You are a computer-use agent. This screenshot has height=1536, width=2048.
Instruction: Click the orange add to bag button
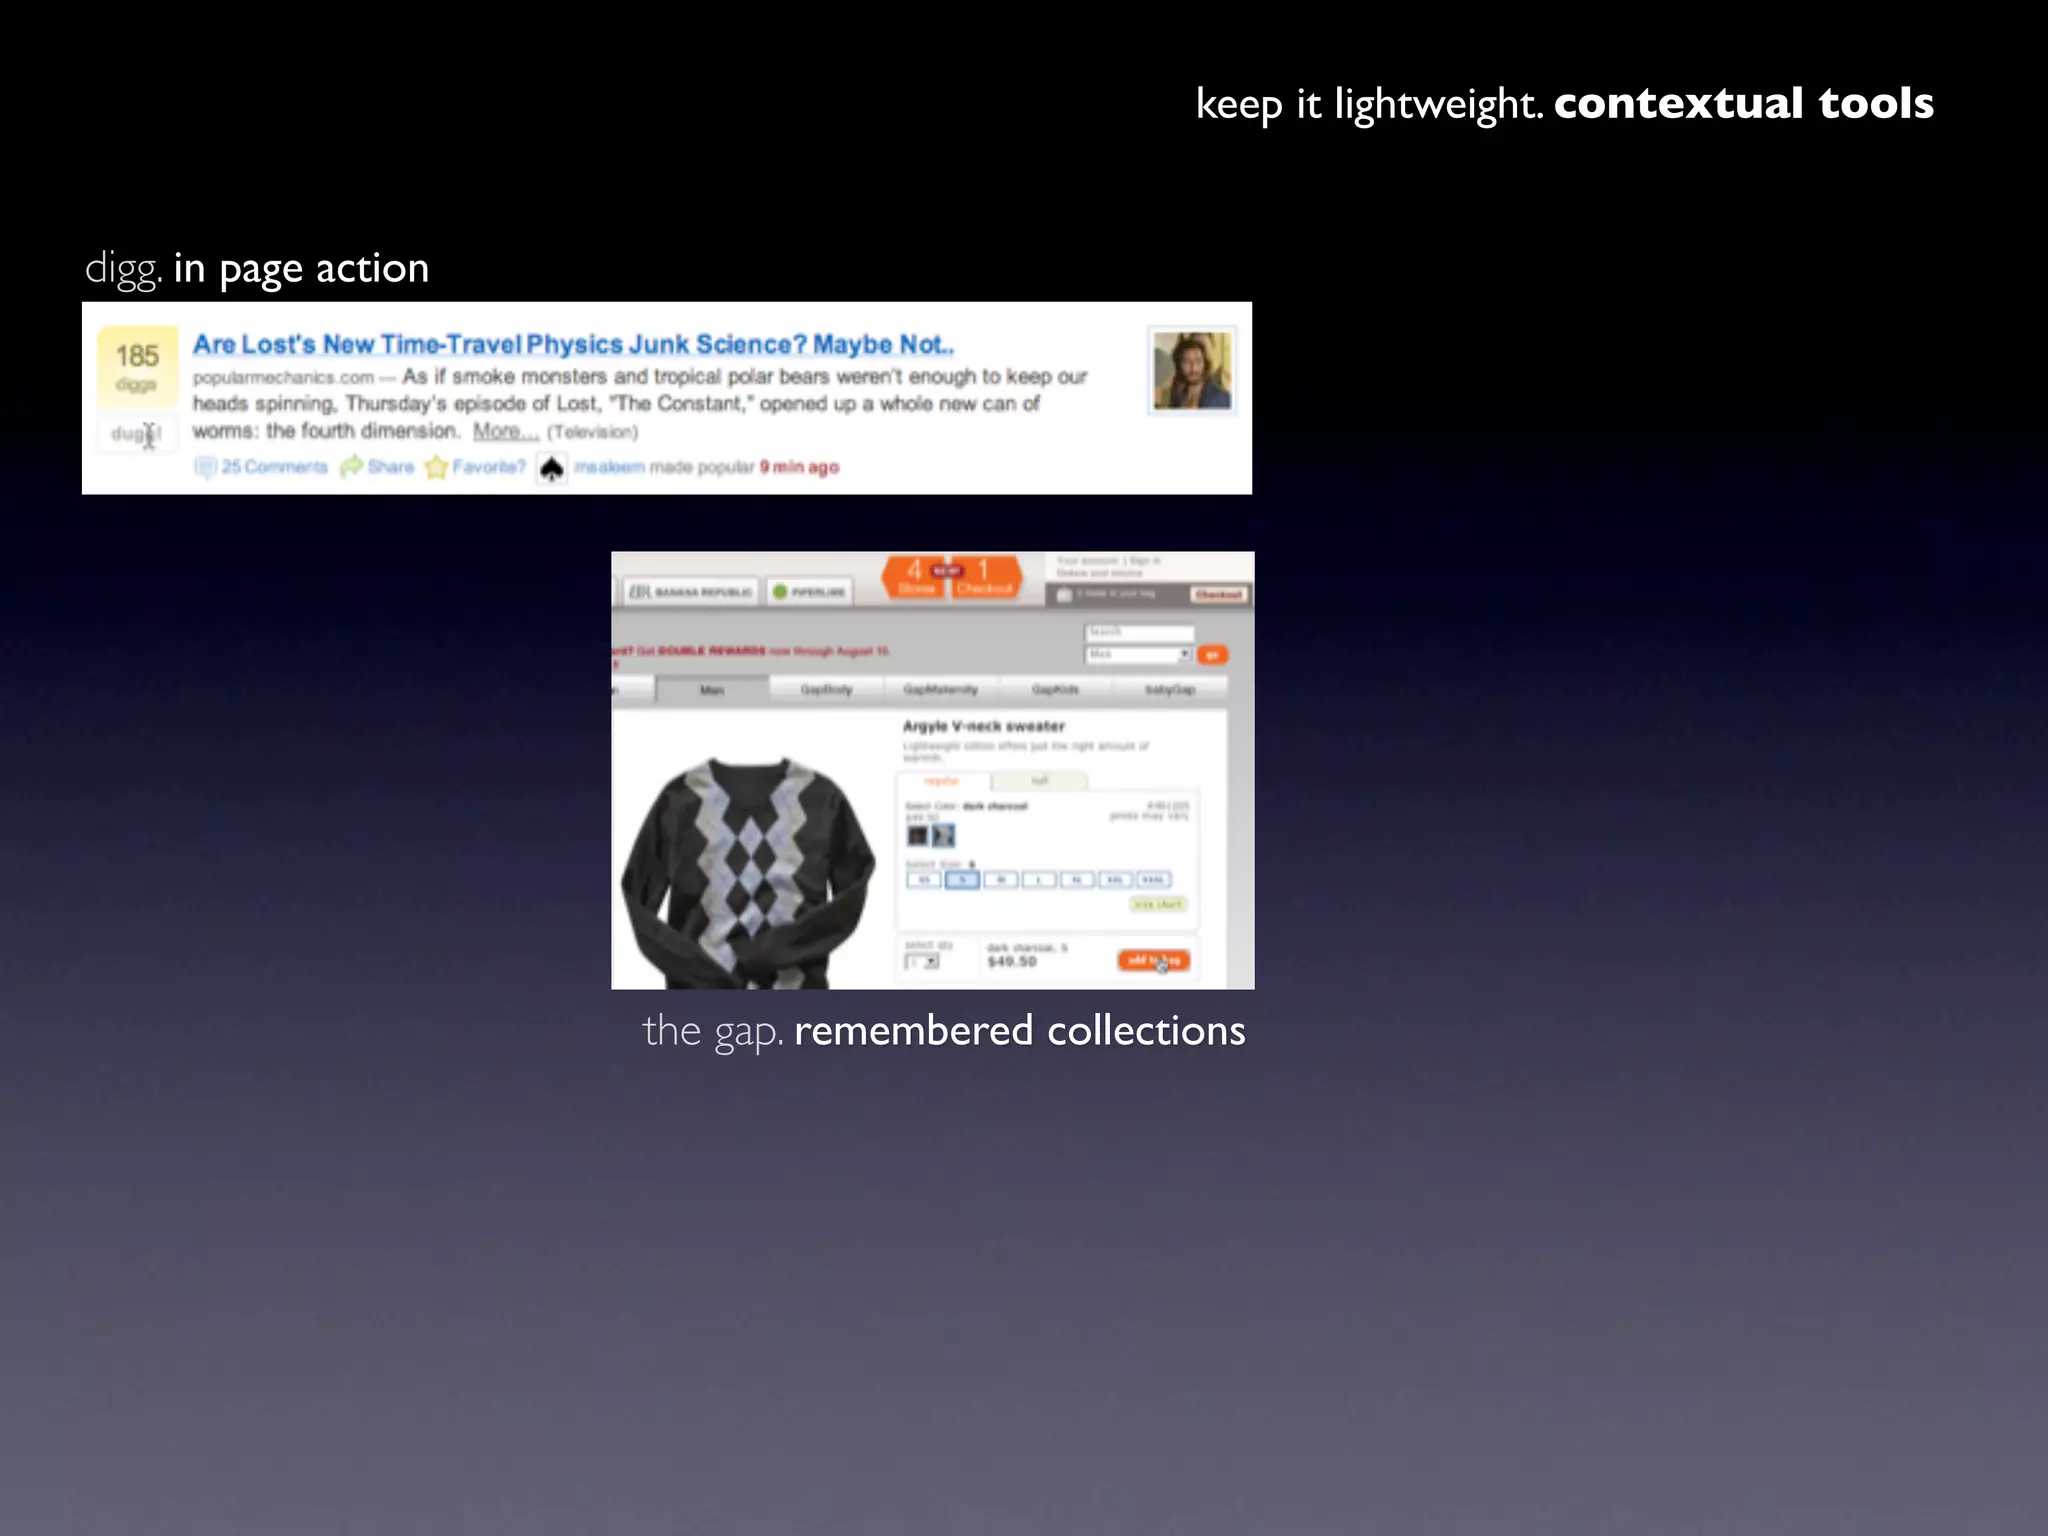point(1154,961)
